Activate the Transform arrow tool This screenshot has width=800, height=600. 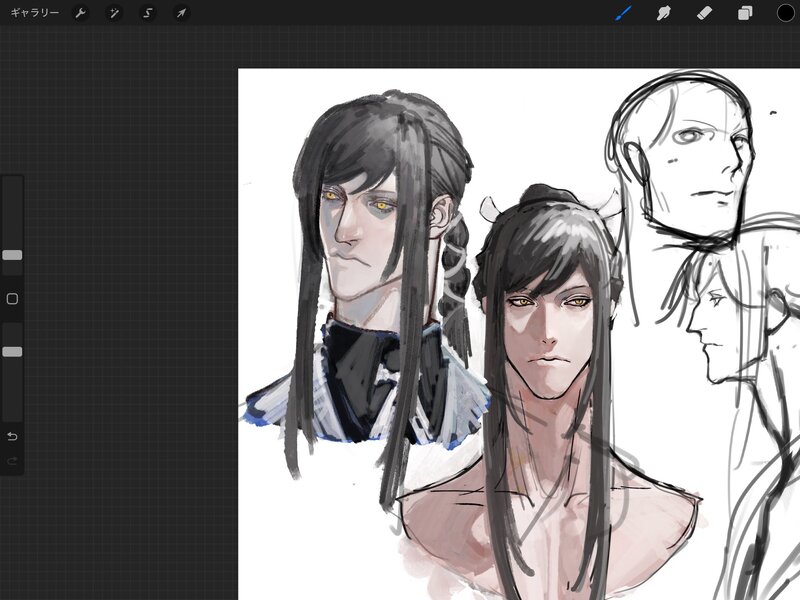coord(181,13)
